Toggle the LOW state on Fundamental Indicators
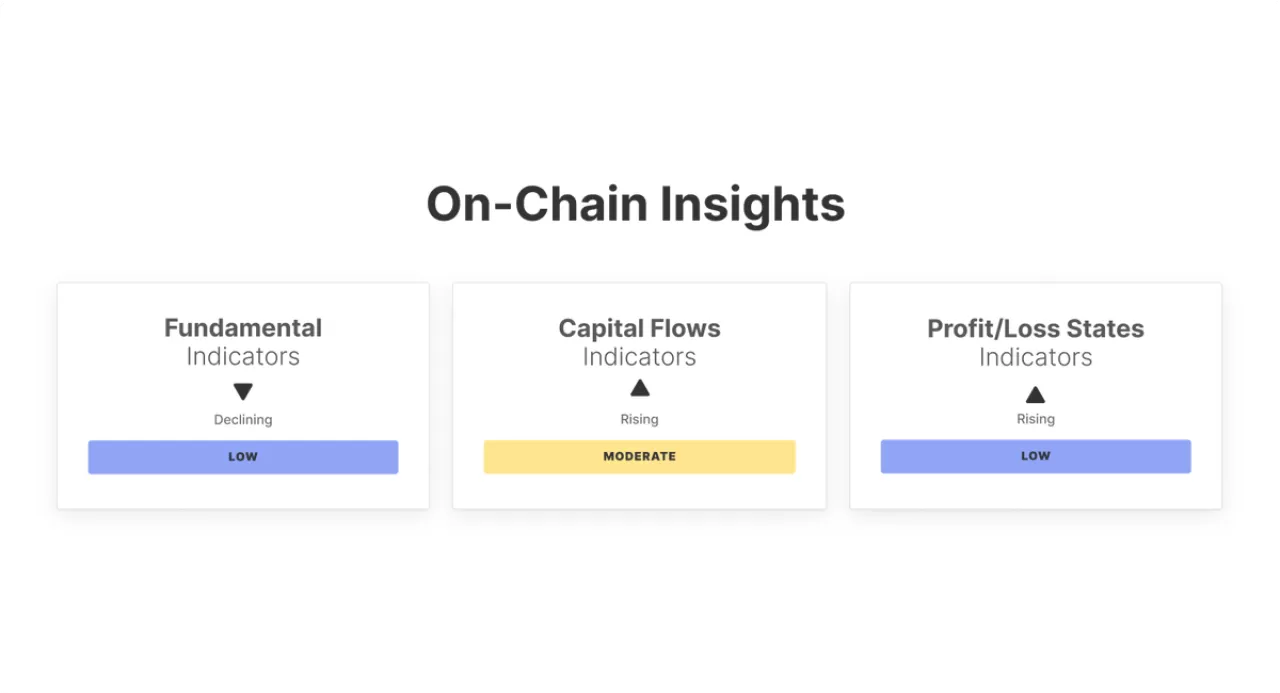The height and width of the screenshot is (693, 1280). pyautogui.click(x=242, y=456)
